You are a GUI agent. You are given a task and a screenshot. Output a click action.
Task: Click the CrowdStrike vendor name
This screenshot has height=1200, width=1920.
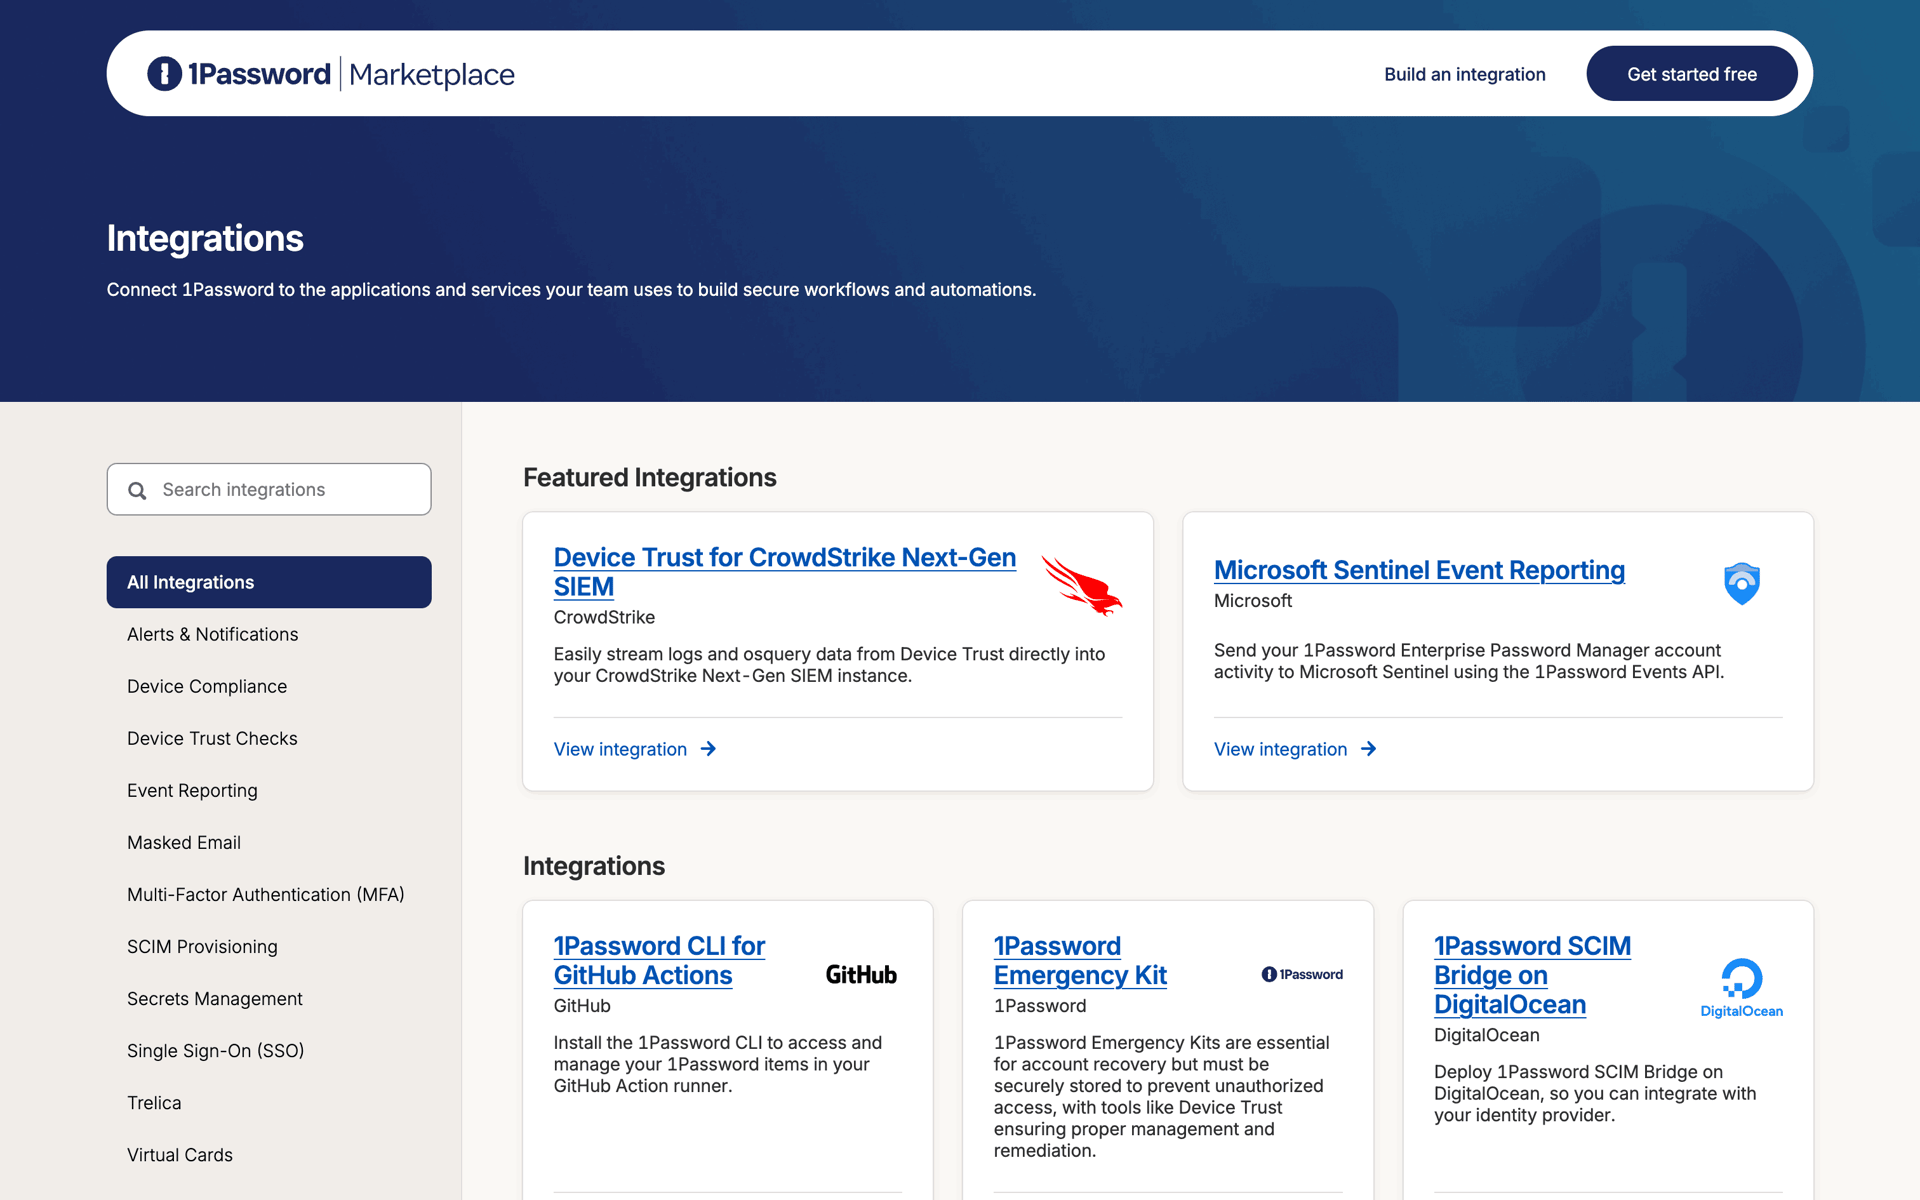(604, 617)
